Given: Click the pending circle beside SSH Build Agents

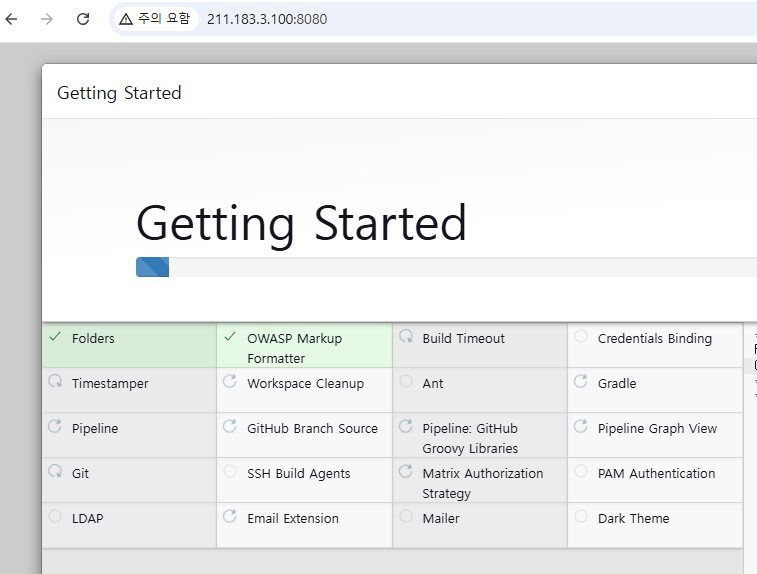Looking at the screenshot, I should pyautogui.click(x=230, y=471).
